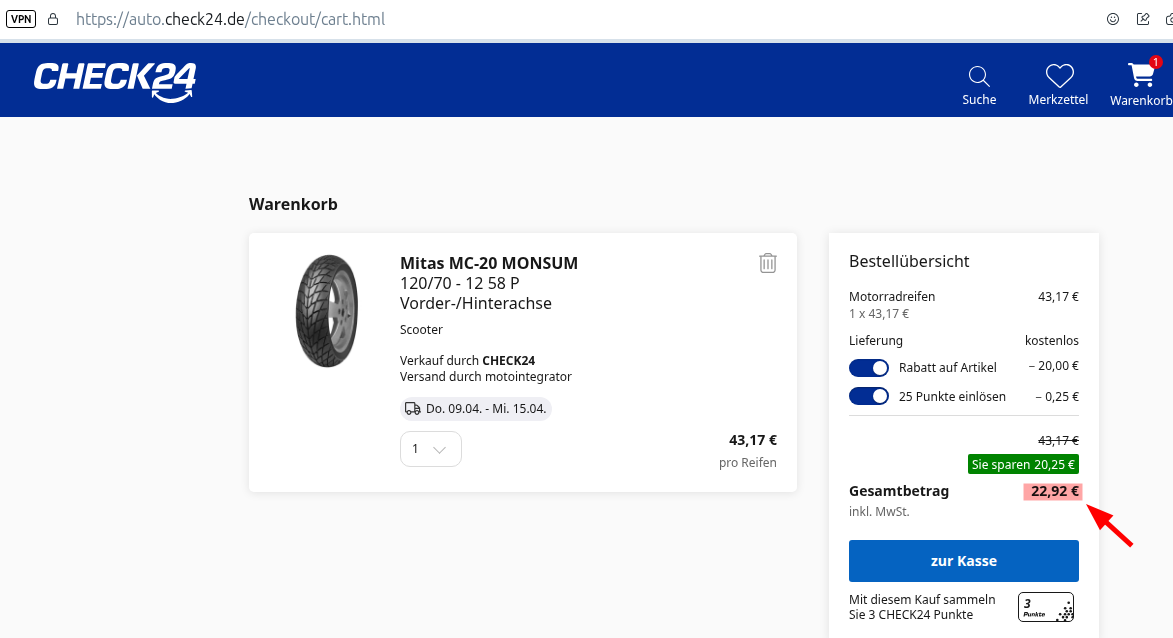Viewport: 1173px width, 638px height.
Task: Click the CHECK24 logo
Action: [115, 80]
